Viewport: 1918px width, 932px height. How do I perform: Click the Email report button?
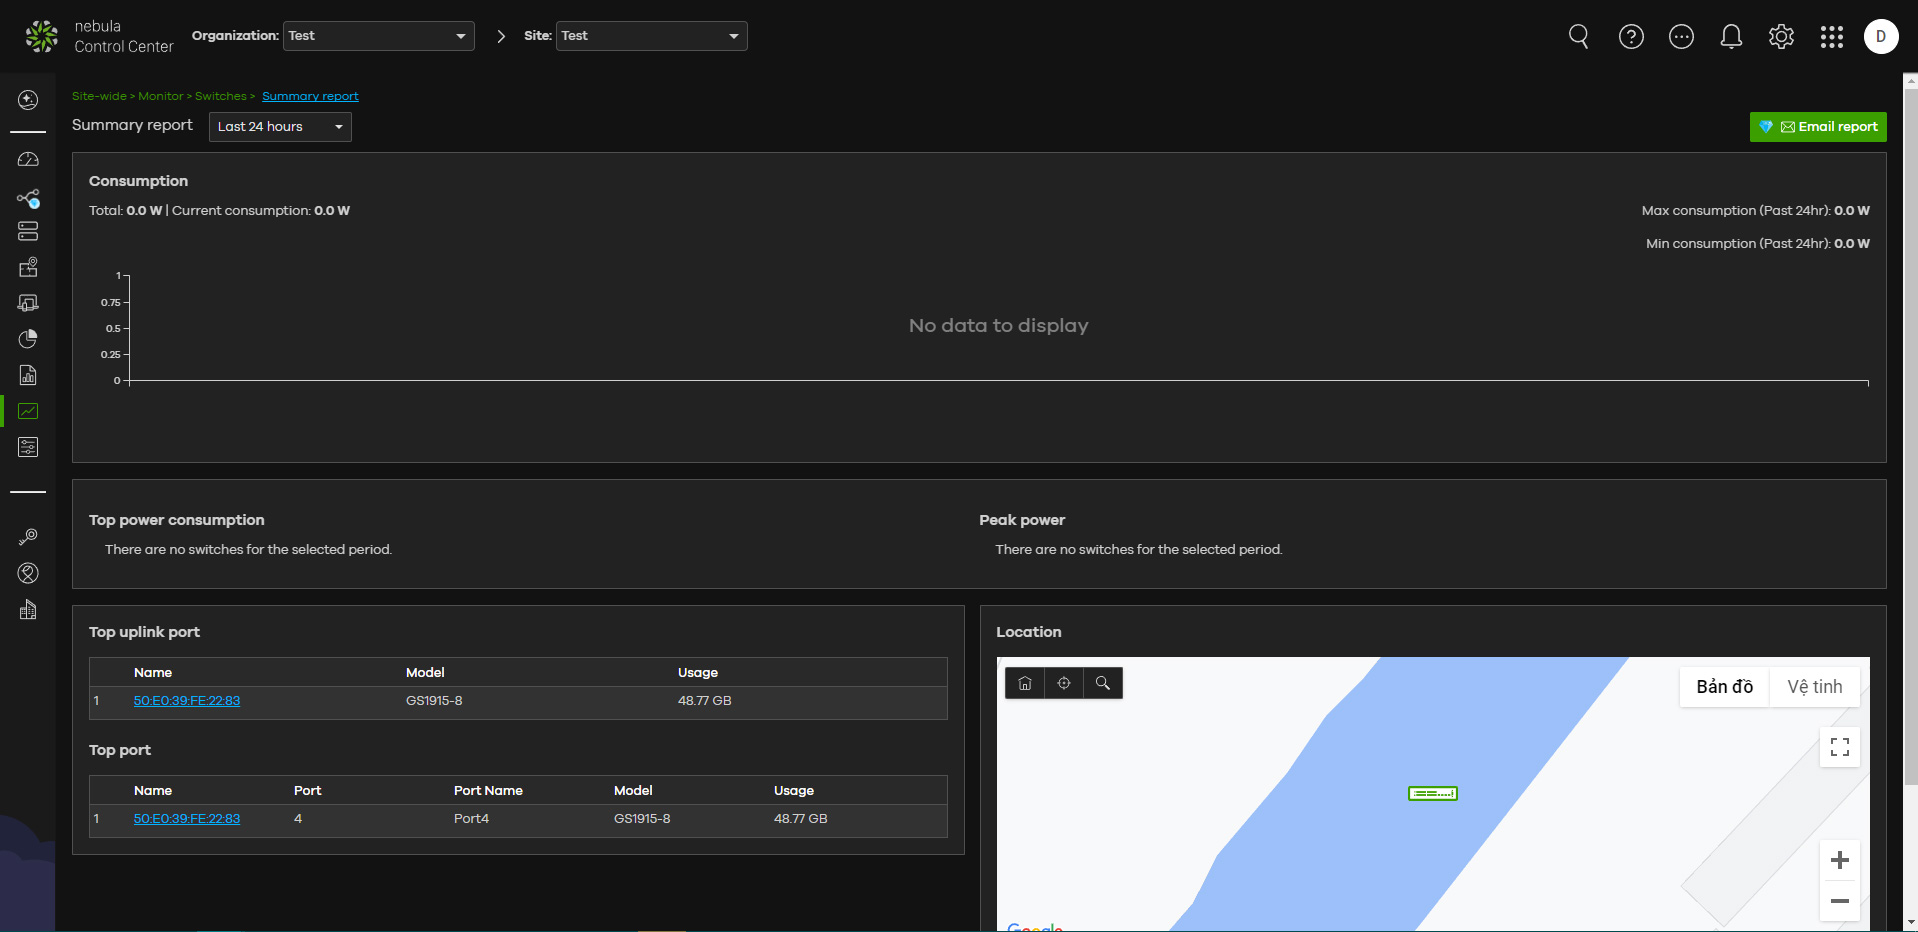(1818, 127)
